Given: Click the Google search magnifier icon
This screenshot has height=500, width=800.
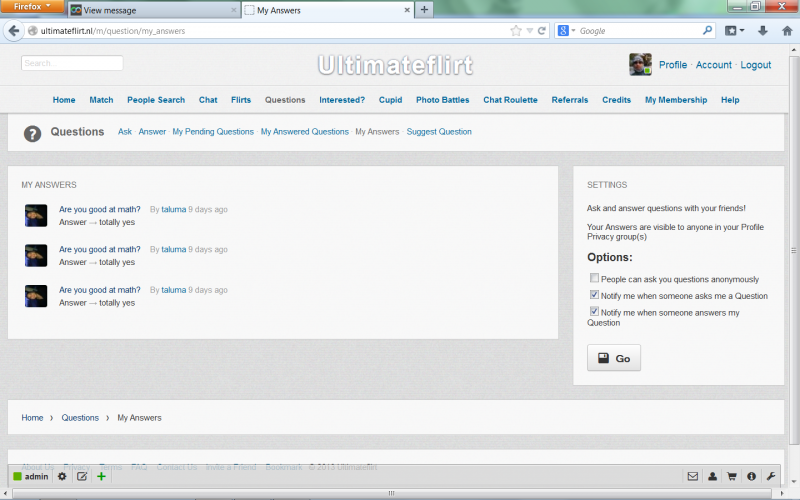Looking at the screenshot, I should 707,31.
